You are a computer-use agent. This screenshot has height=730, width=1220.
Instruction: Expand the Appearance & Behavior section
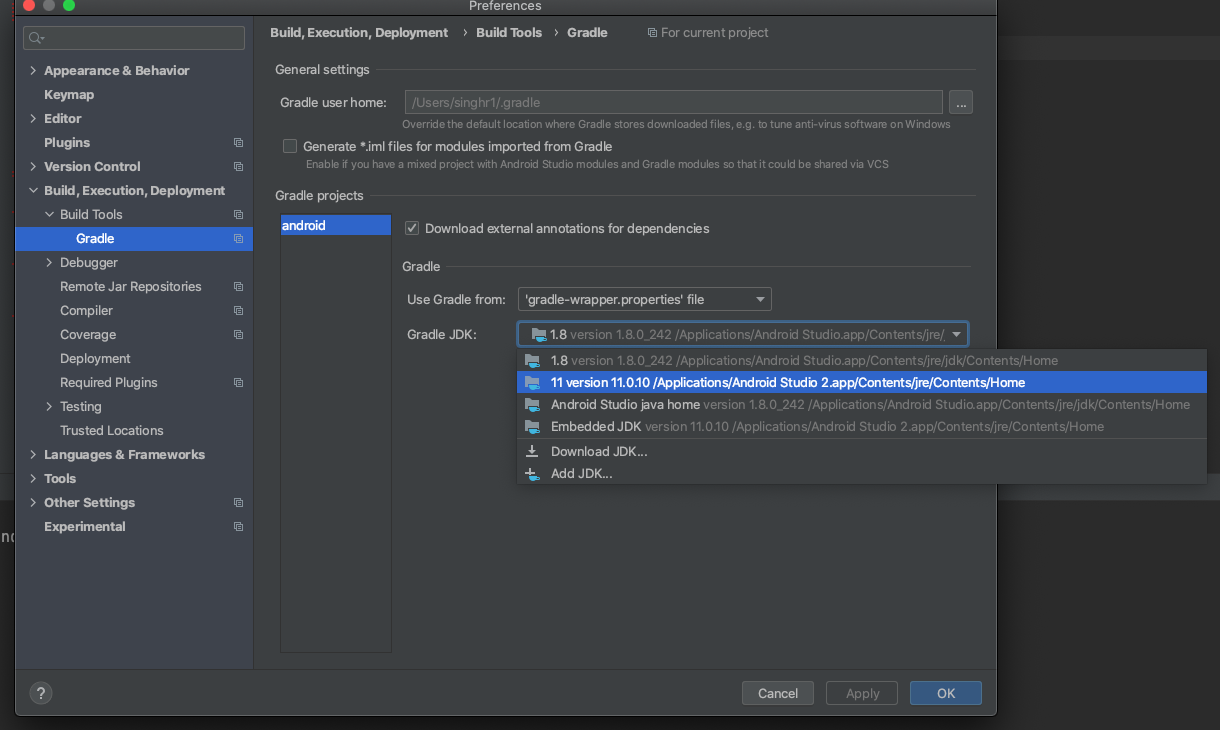(x=34, y=71)
